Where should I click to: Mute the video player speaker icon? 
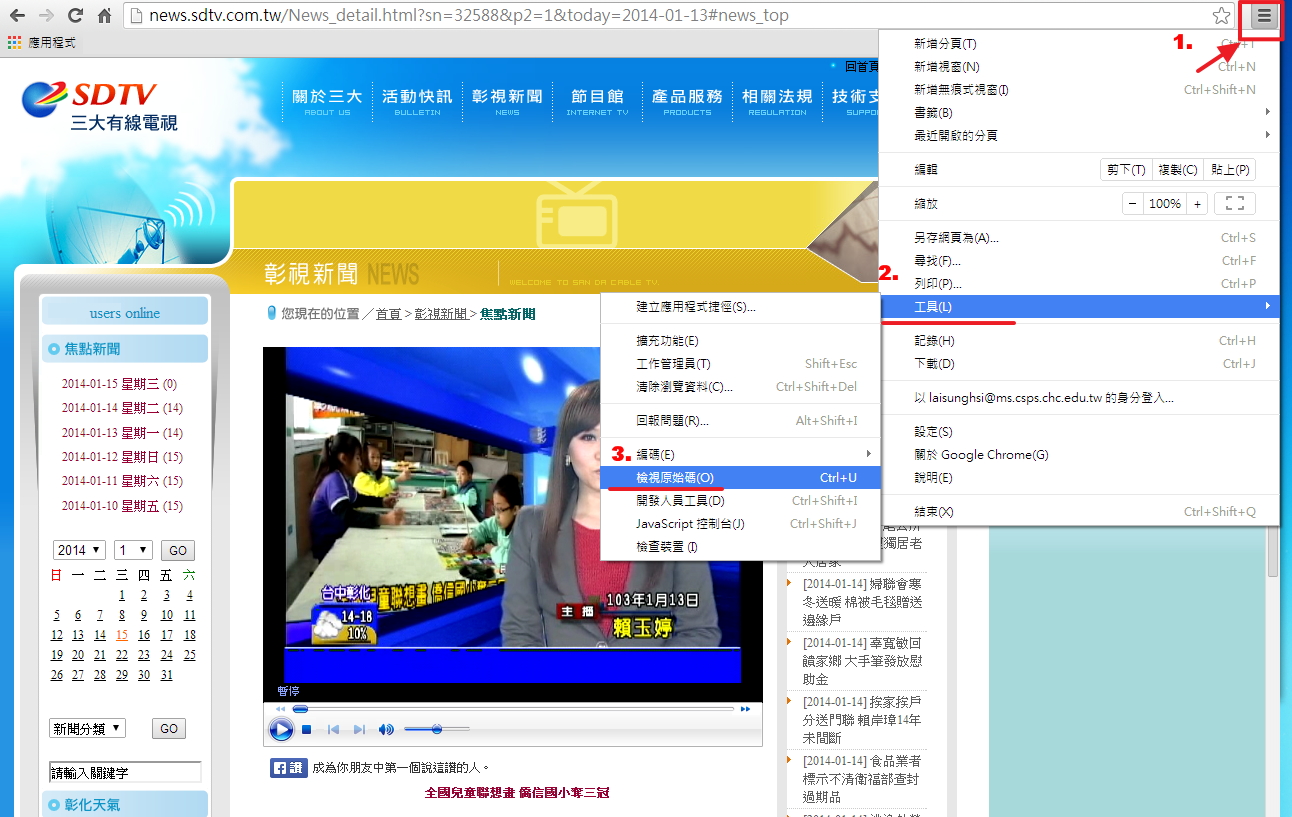point(386,730)
